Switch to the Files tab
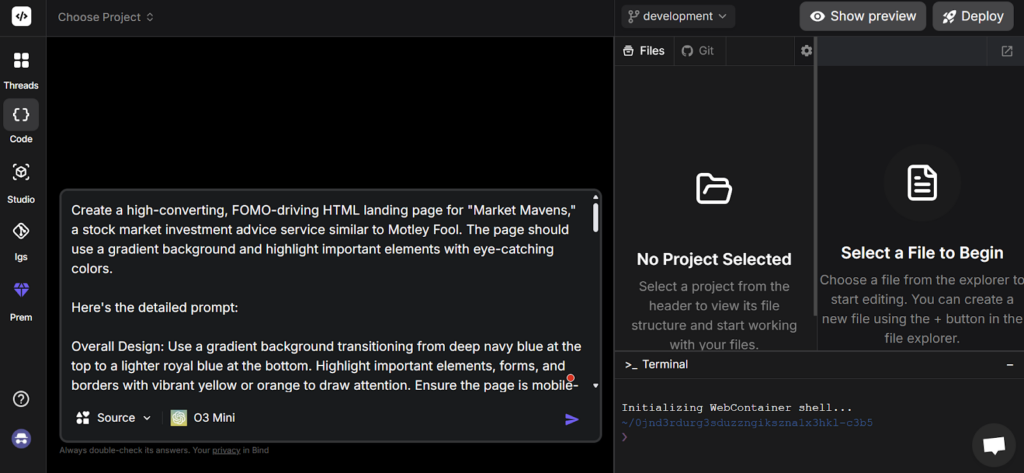This screenshot has width=1024, height=473. point(644,51)
